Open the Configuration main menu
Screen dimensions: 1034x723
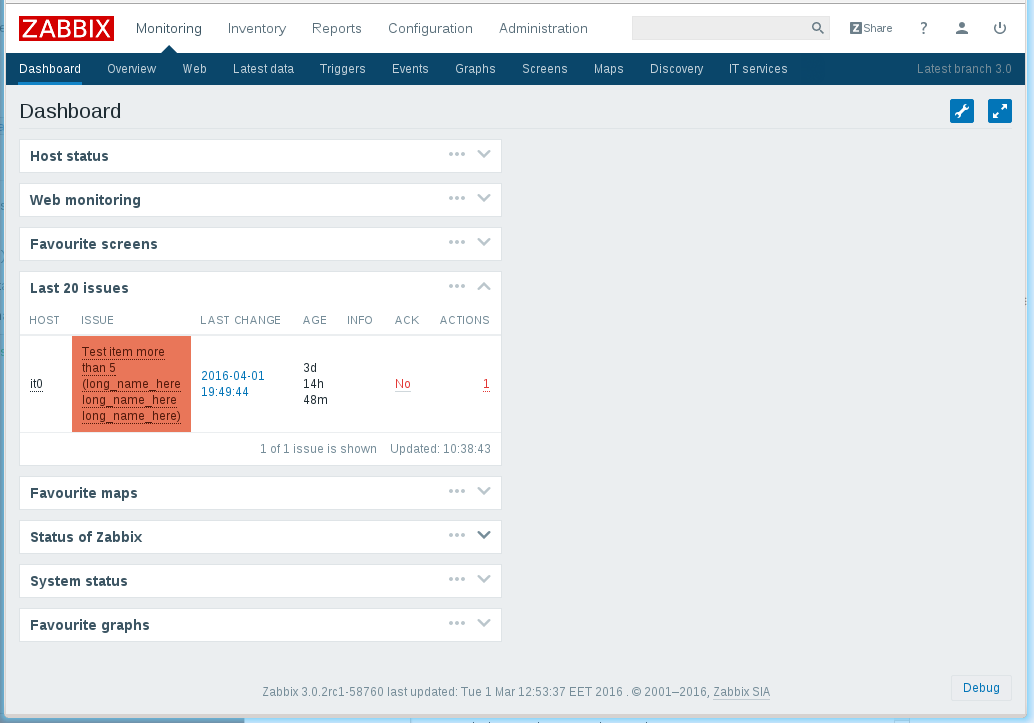(x=430, y=28)
